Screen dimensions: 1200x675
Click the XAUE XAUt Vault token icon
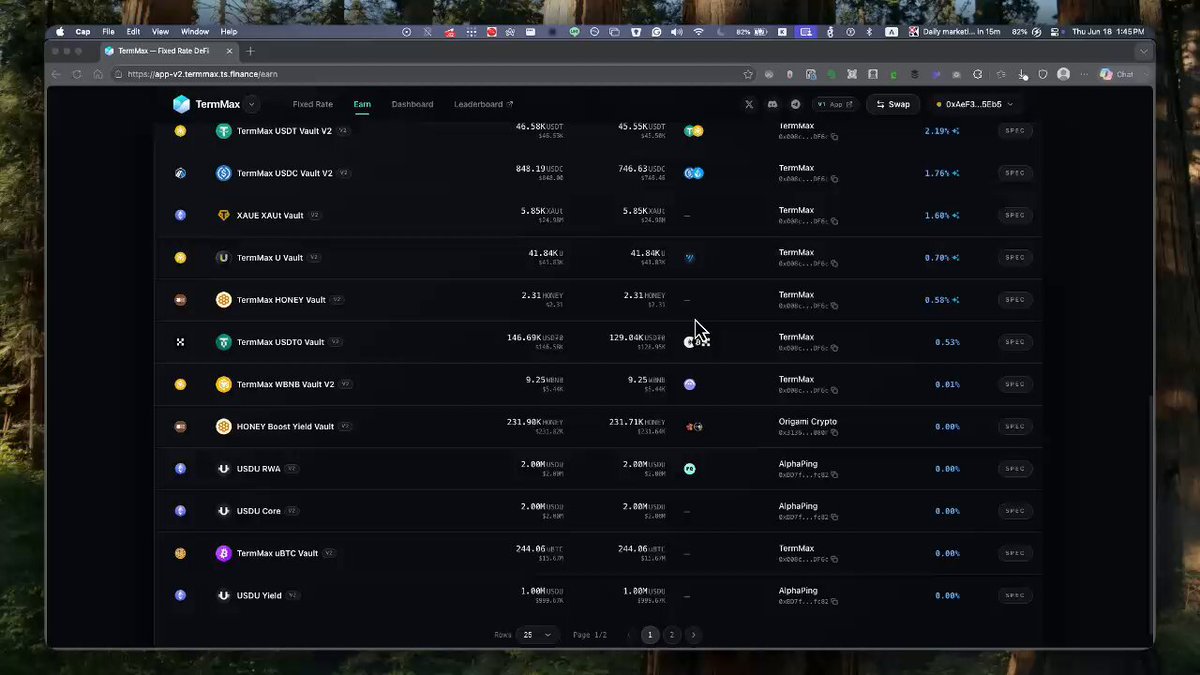point(224,215)
